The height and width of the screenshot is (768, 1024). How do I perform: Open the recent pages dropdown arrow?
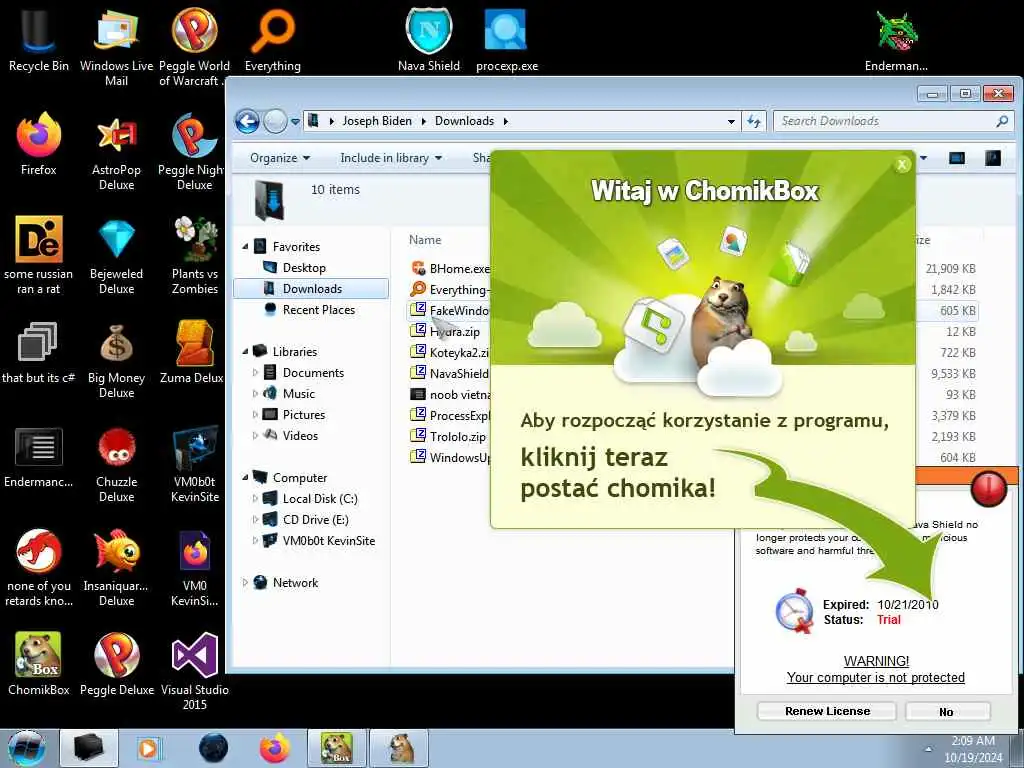[x=295, y=121]
